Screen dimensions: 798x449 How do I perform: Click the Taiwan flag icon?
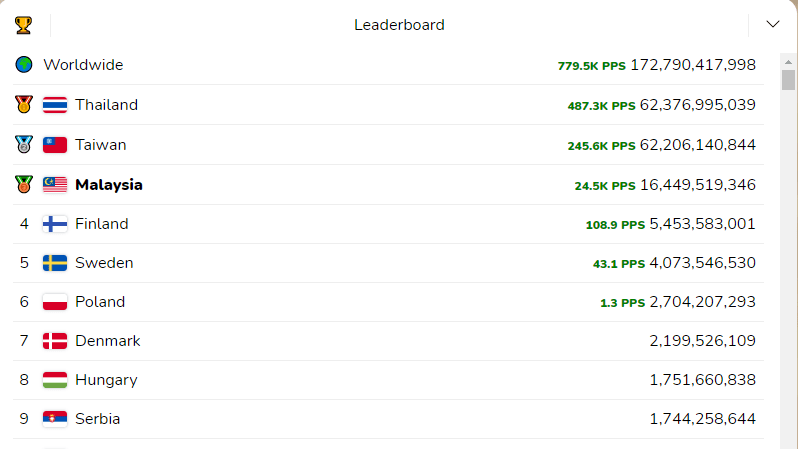(x=55, y=145)
